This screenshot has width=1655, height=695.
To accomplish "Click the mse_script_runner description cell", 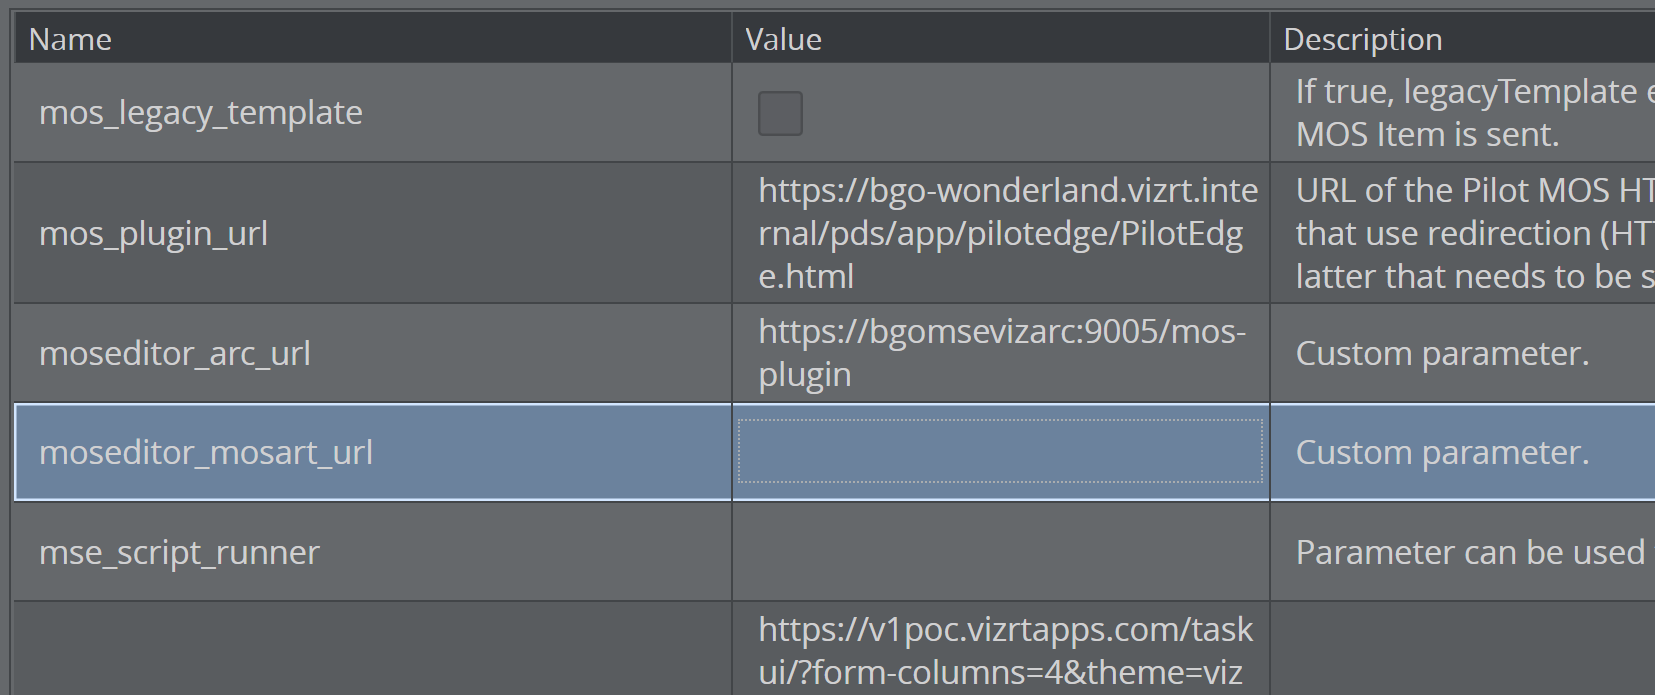I will point(1463,552).
